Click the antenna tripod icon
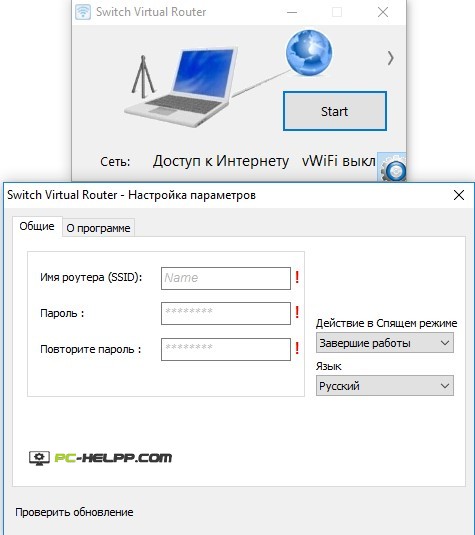This screenshot has width=475, height=535. coord(143,75)
